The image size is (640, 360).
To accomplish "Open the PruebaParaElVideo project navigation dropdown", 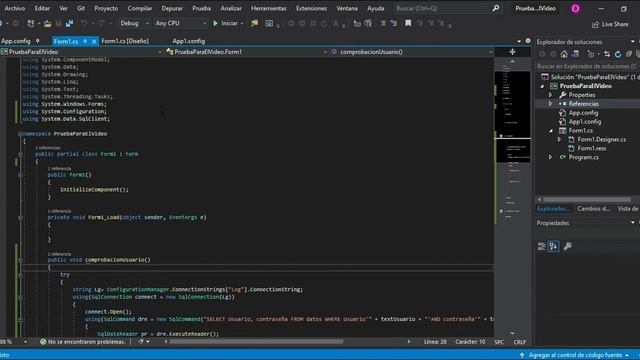I will point(82,52).
